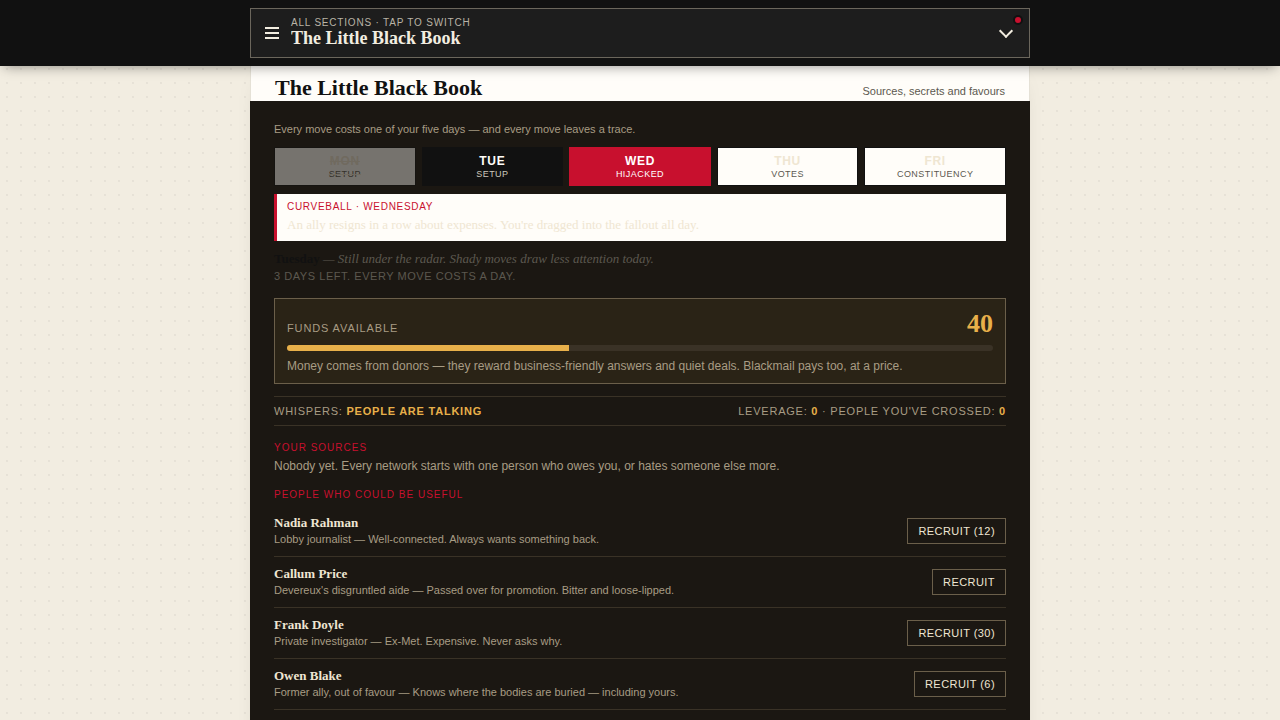Click the Whispers: People are talking status

[378, 411]
